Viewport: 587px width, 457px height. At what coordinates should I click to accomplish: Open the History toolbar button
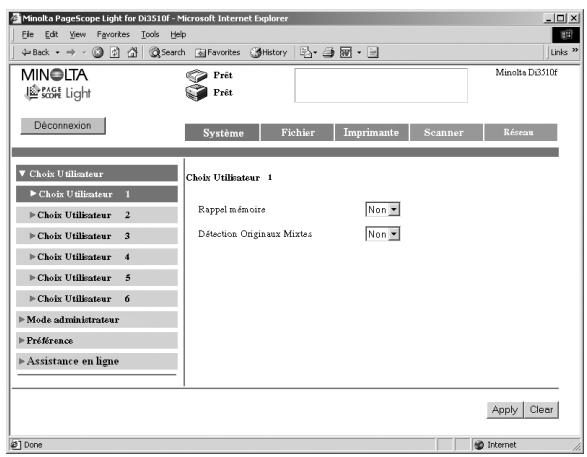[268, 52]
